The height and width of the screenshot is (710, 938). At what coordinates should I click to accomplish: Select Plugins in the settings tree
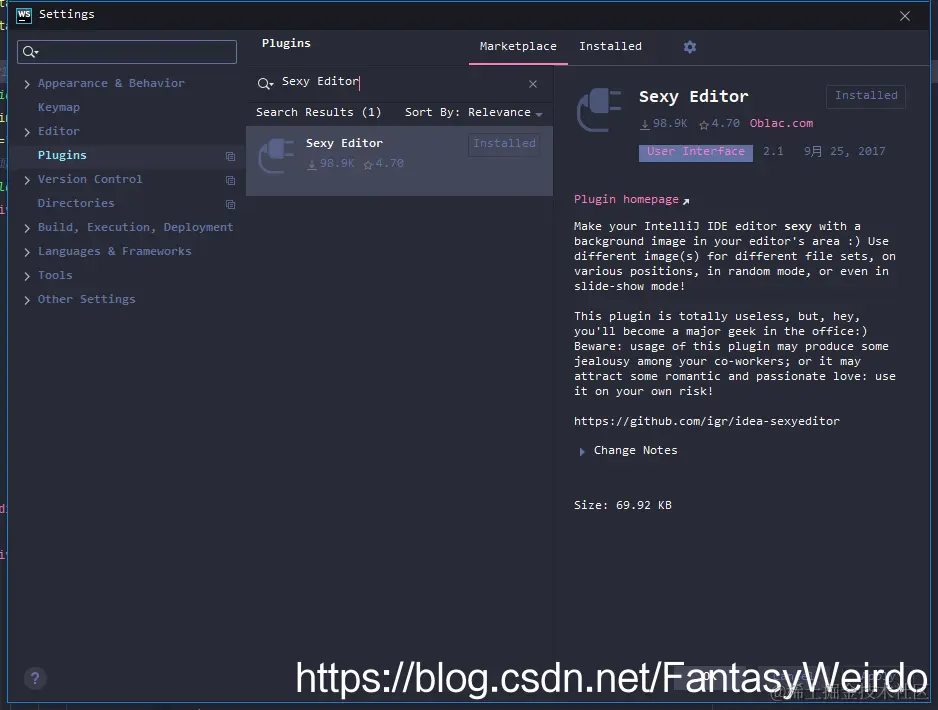point(62,155)
